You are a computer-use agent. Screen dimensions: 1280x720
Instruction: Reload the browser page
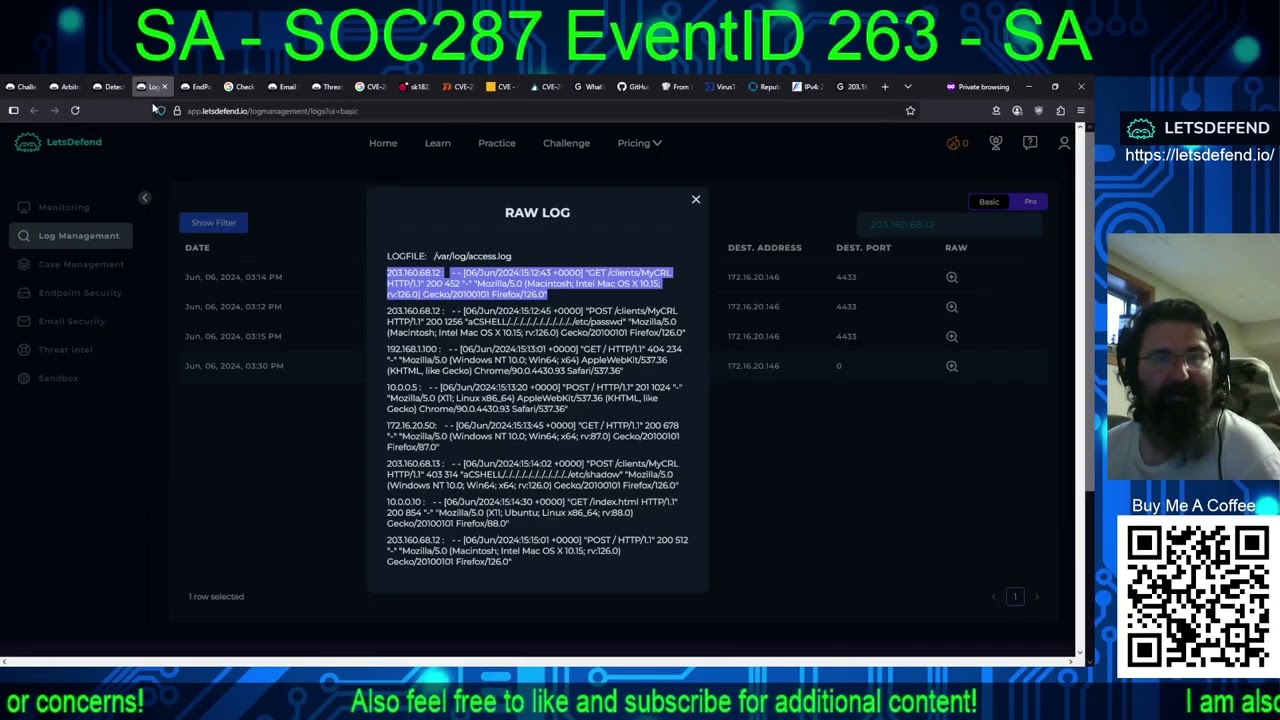pos(75,111)
